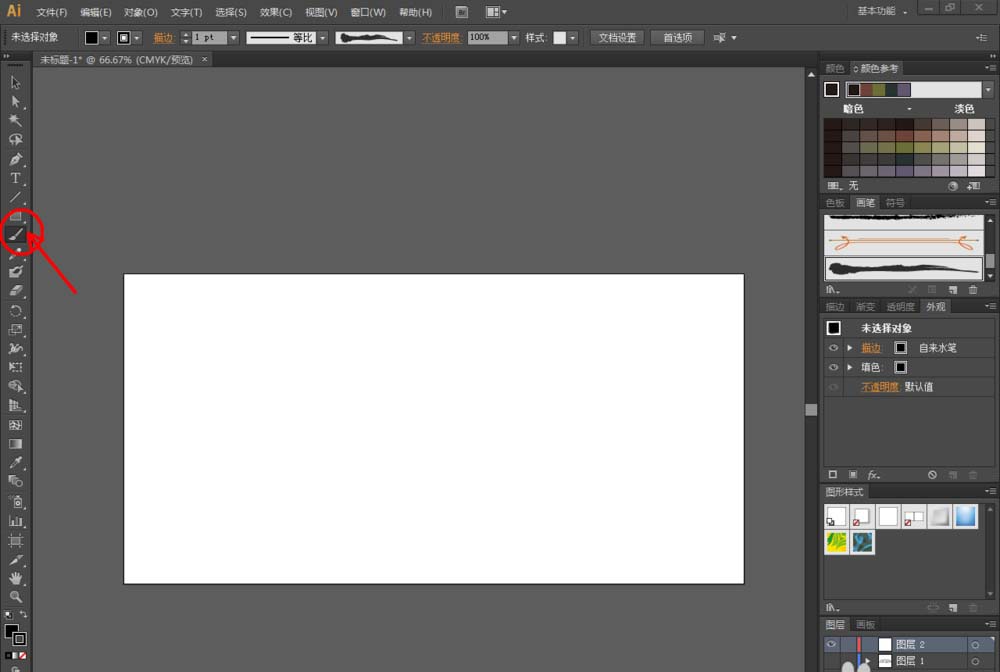Open the 效果(C) menu

click(276, 12)
